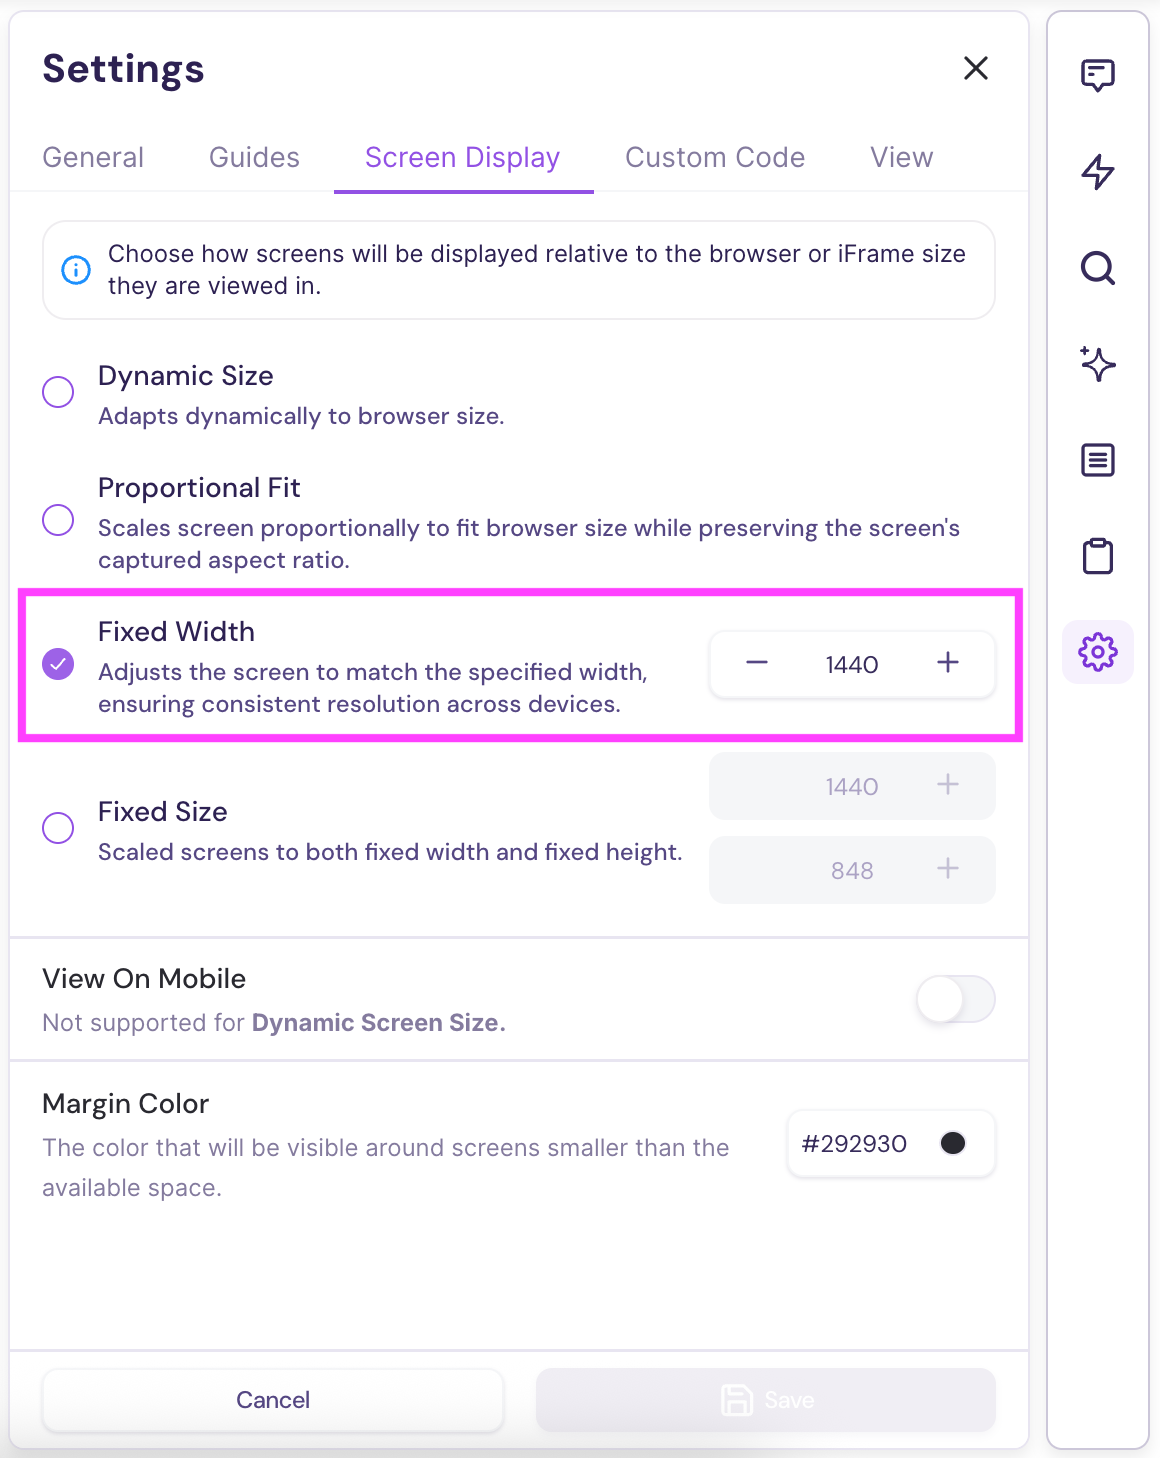Decrease Fixed Width with minus button
Image resolution: width=1160 pixels, height=1458 pixels.
pyautogui.click(x=757, y=663)
